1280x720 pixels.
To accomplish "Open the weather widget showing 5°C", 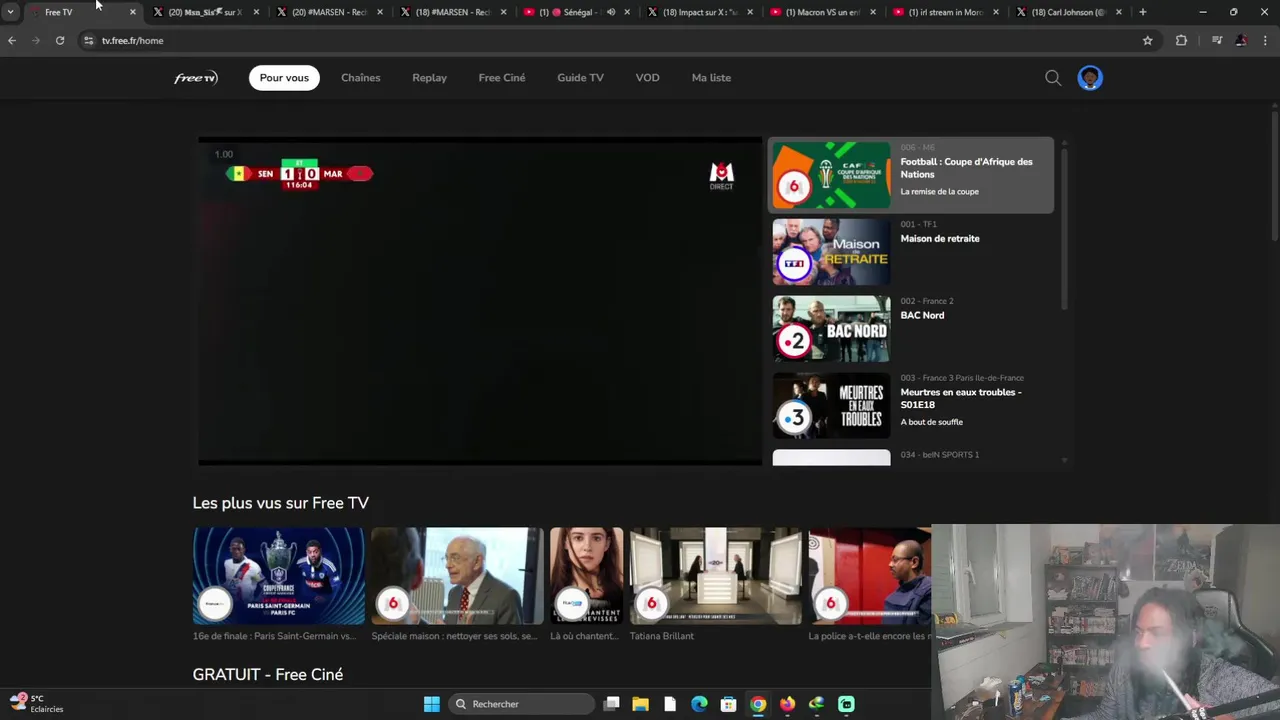I will coord(36,704).
